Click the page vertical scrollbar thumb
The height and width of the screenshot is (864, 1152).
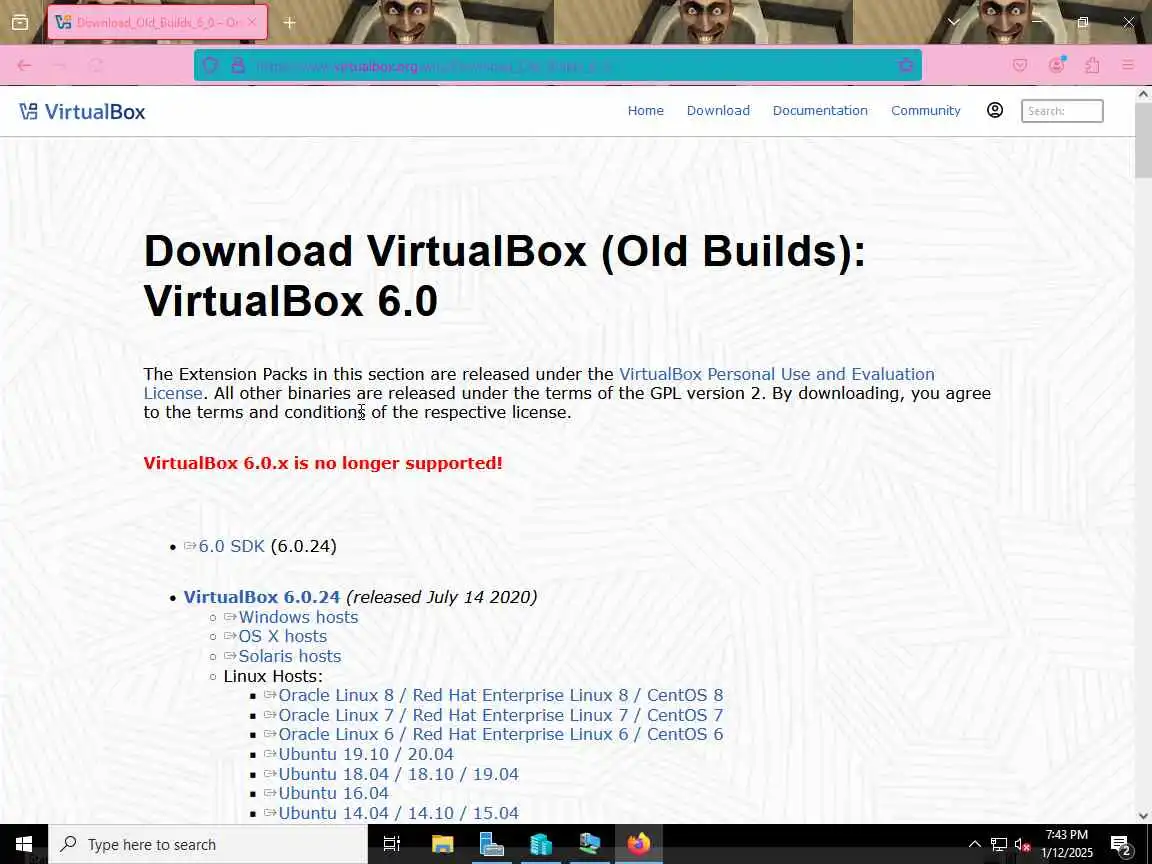point(1143,140)
